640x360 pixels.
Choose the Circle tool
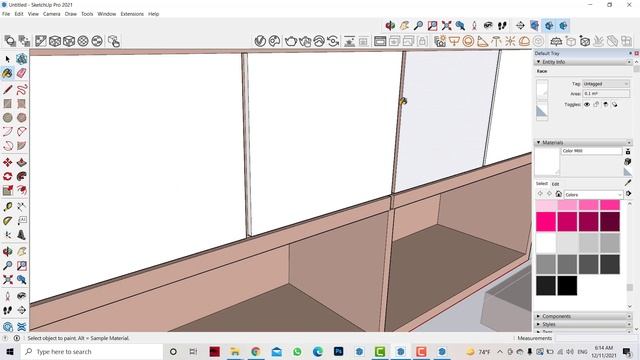click(x=7, y=118)
